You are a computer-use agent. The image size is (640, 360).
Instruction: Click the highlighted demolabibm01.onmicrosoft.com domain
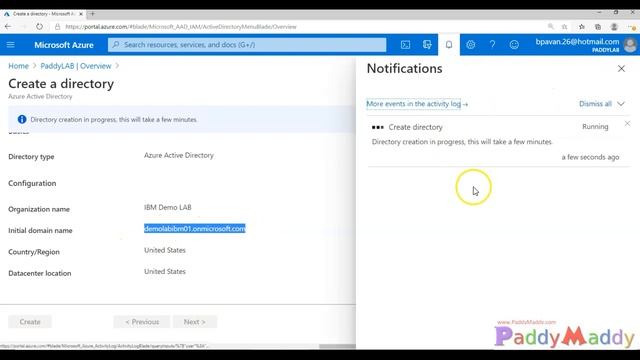coord(195,229)
